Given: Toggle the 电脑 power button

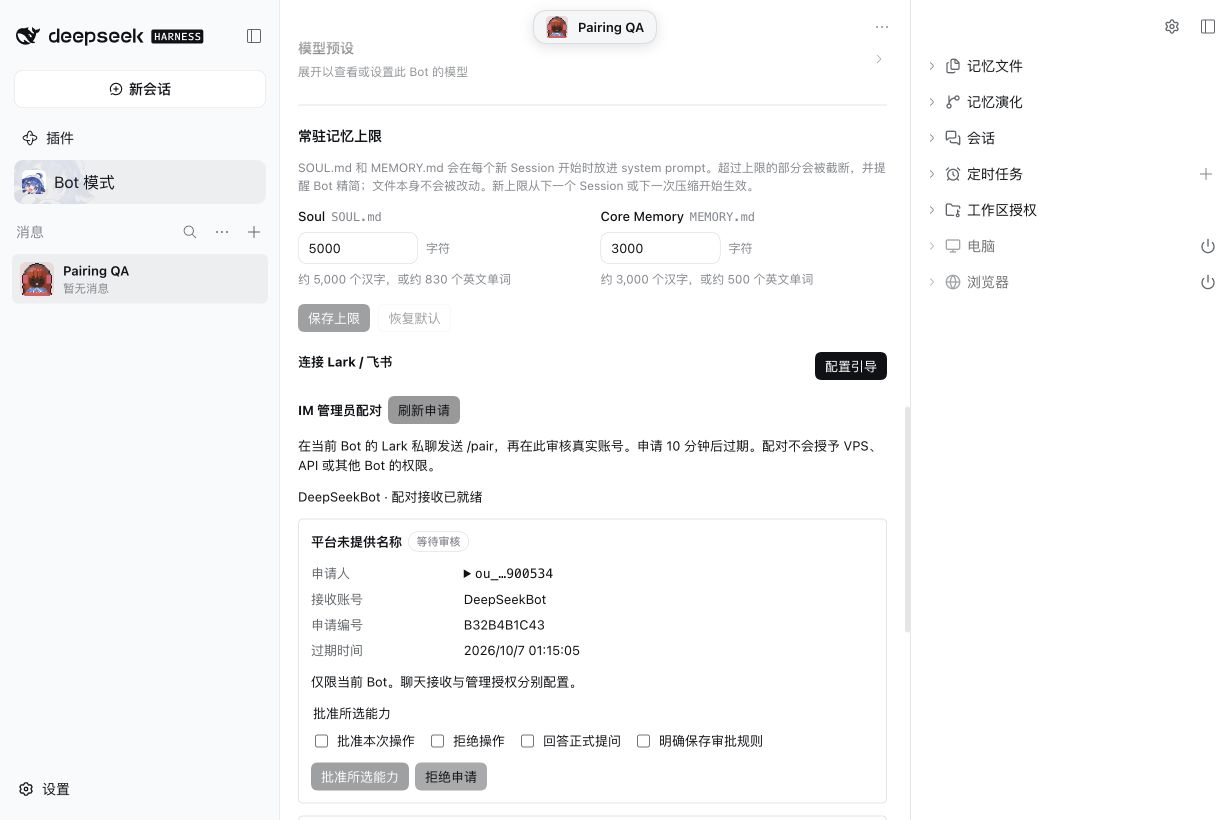Looking at the screenshot, I should pyautogui.click(x=1207, y=246).
